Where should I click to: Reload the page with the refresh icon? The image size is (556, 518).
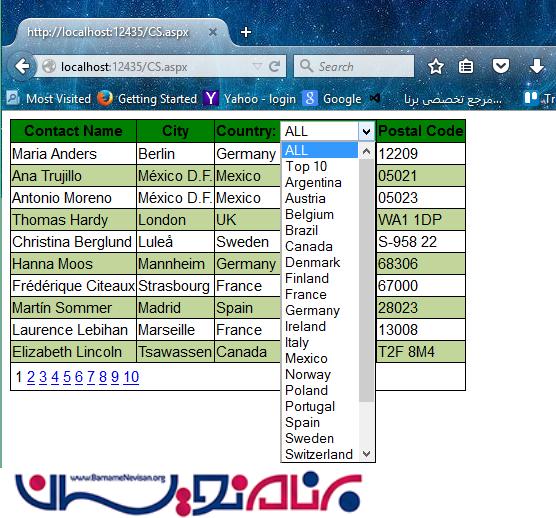pyautogui.click(x=274, y=66)
